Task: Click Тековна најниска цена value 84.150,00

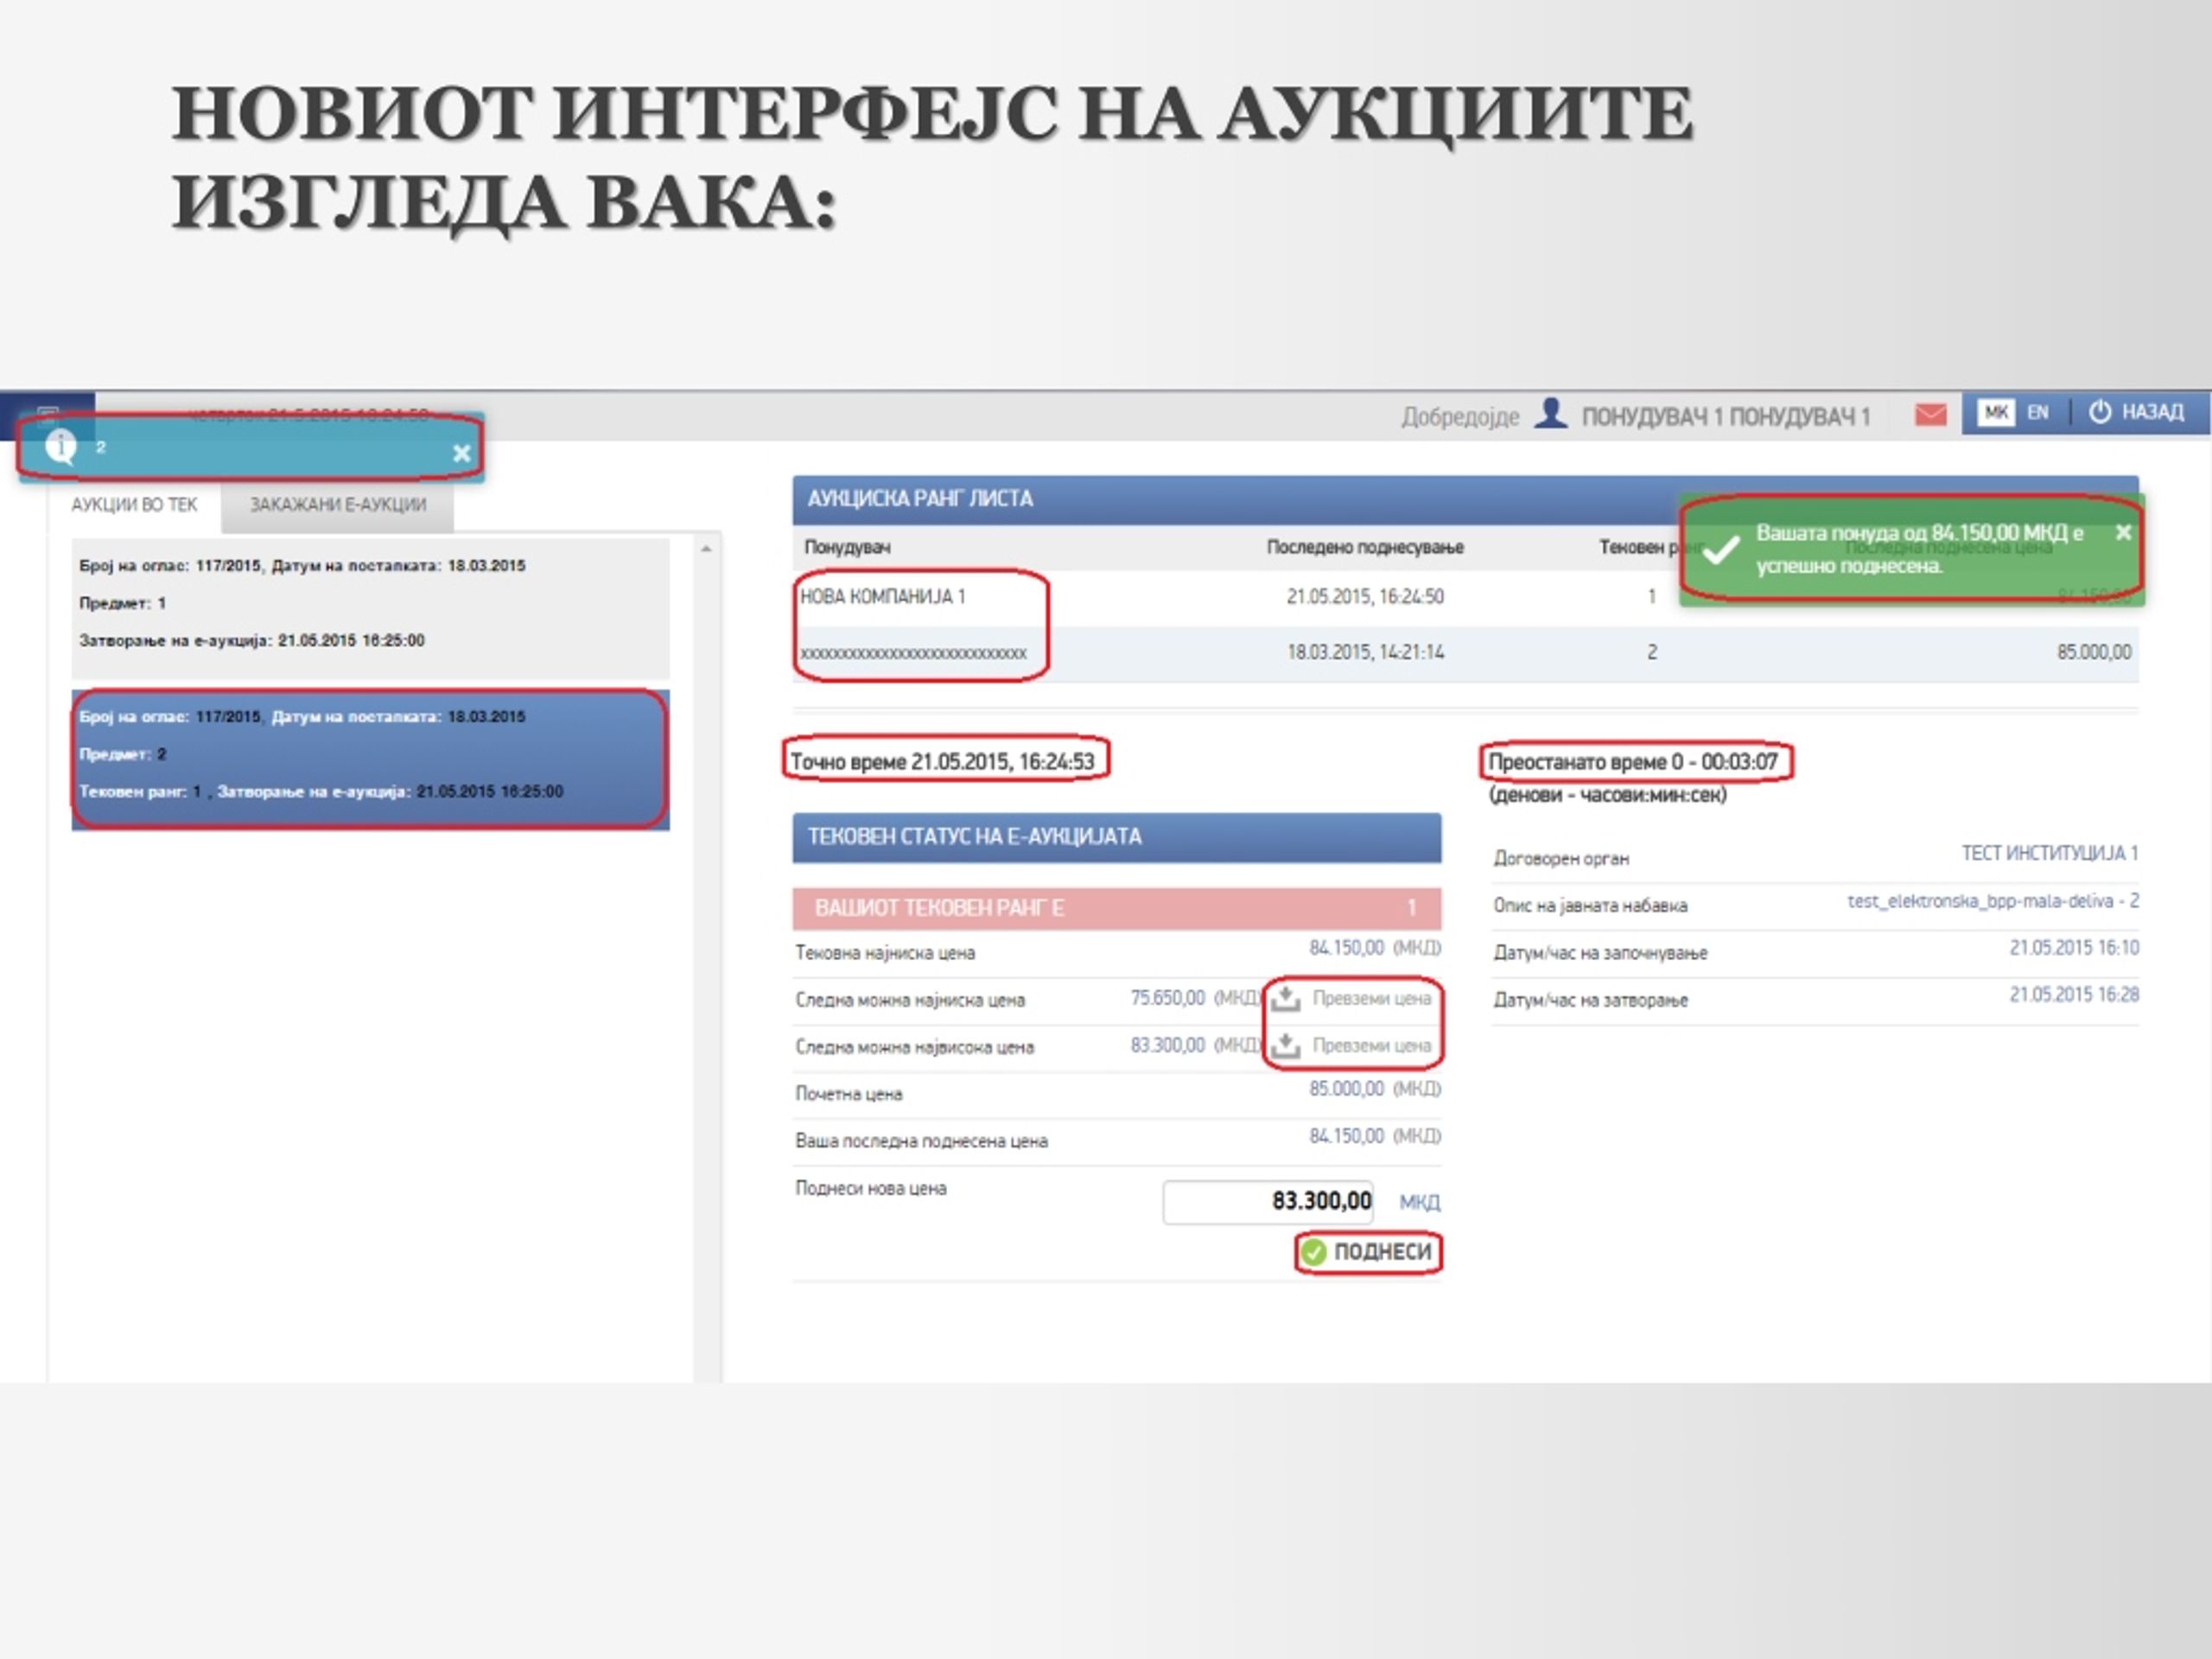Action: [1346, 948]
